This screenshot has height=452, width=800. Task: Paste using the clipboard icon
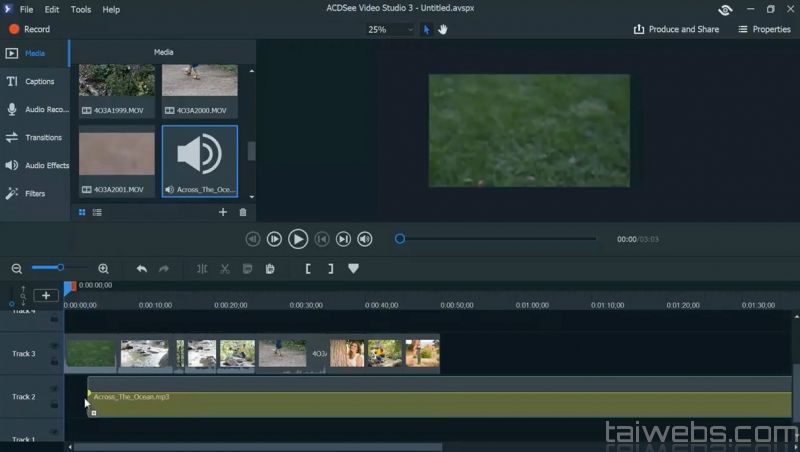click(270, 269)
